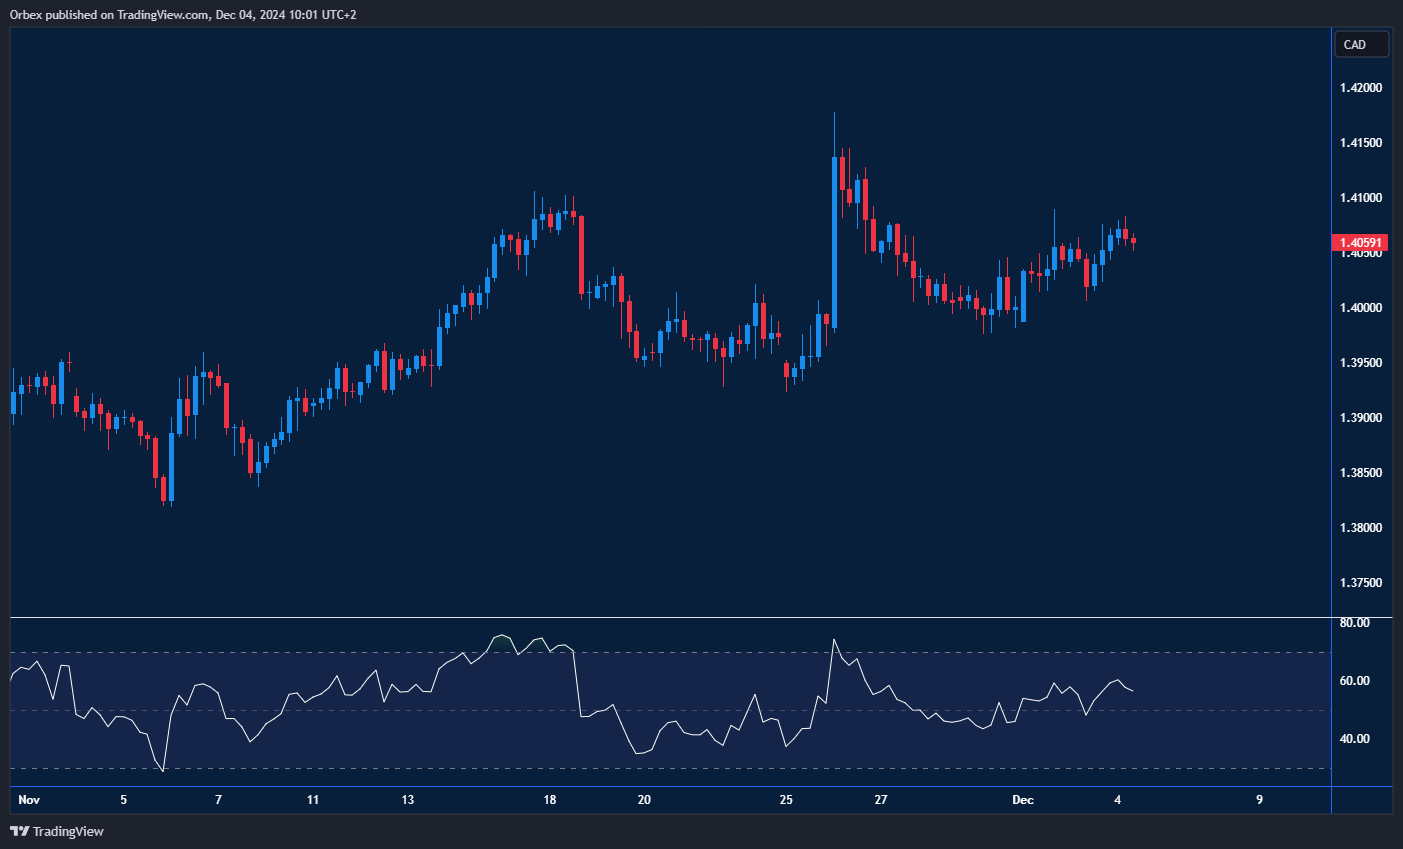Click the Nov label on the time axis
The image size is (1403, 849).
[29, 800]
